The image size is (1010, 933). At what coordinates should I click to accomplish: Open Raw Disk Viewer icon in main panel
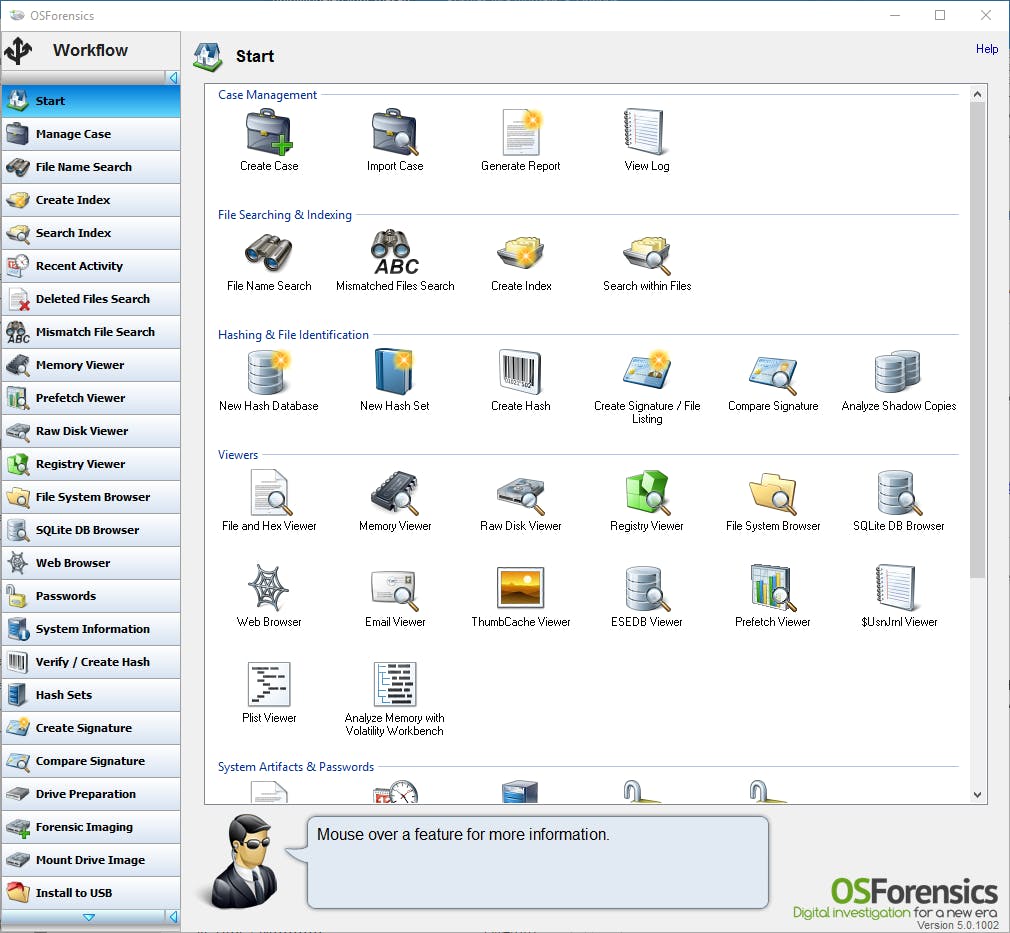[x=521, y=494]
